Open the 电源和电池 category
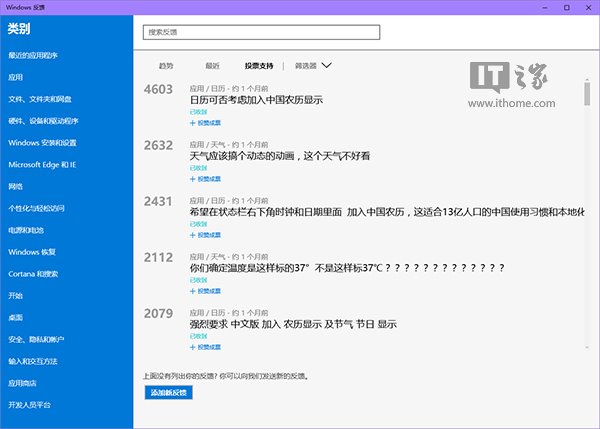The height and width of the screenshot is (429, 600). (26, 230)
